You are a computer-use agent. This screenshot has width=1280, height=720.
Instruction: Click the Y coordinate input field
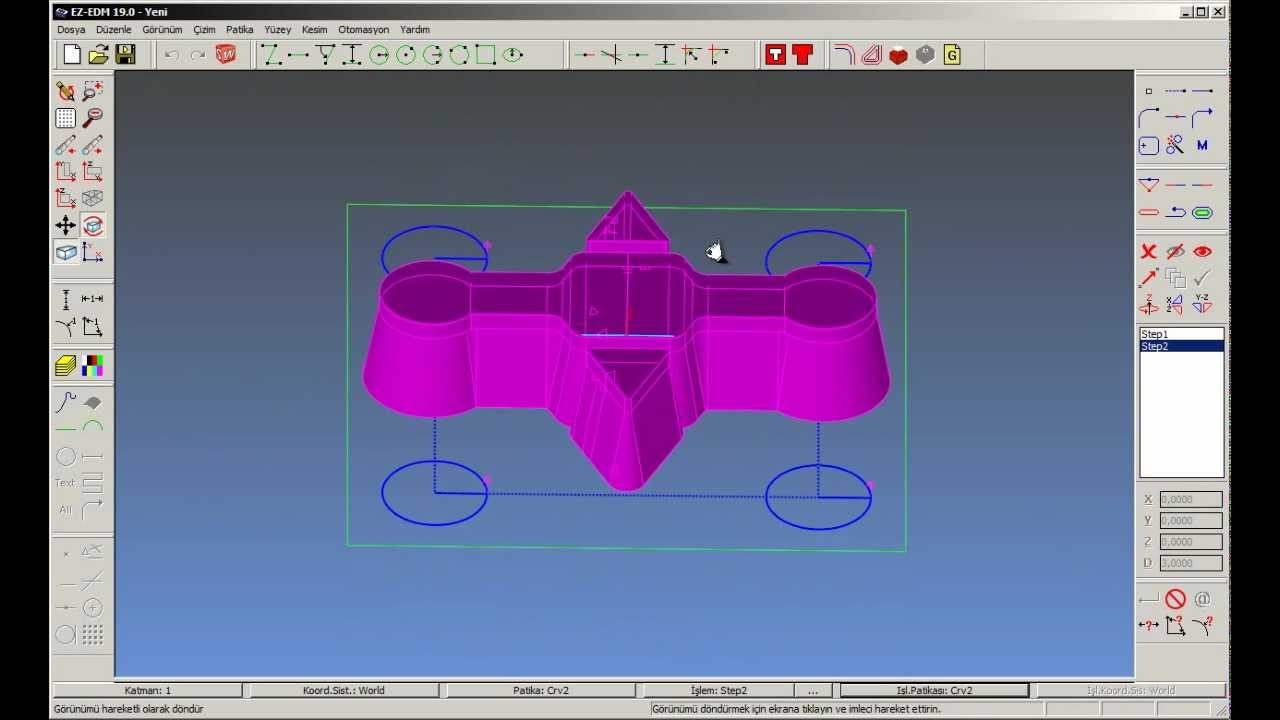click(x=1191, y=520)
